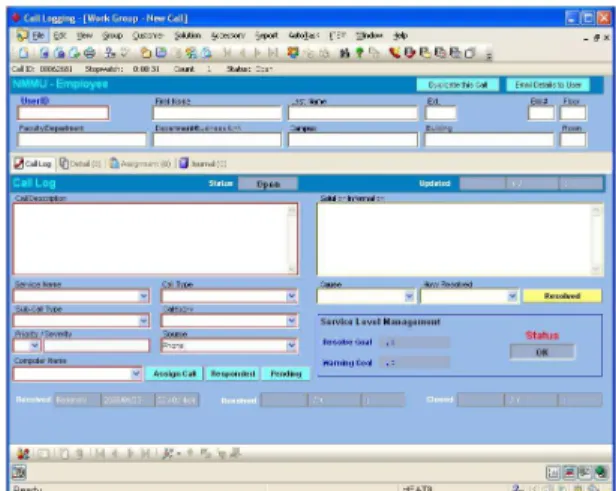Screen dimensions: 616x491
Task: Switch to the Call Log tab
Action: pos(33,164)
